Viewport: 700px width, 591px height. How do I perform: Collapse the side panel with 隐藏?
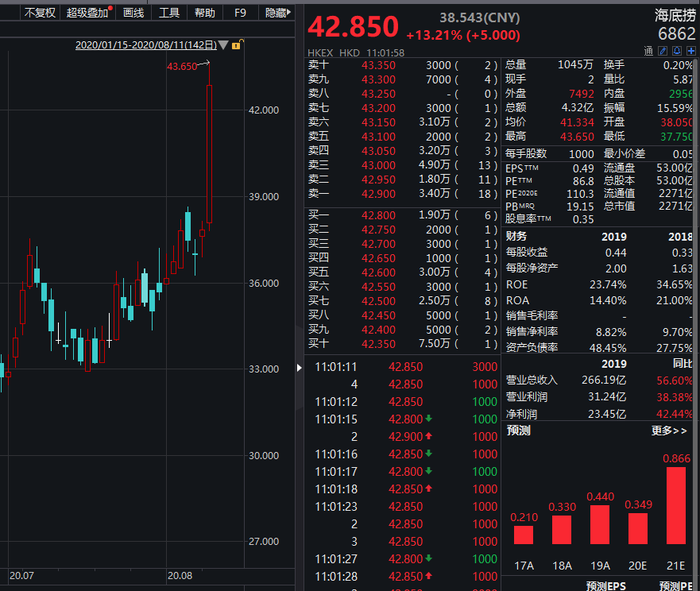coord(277,13)
